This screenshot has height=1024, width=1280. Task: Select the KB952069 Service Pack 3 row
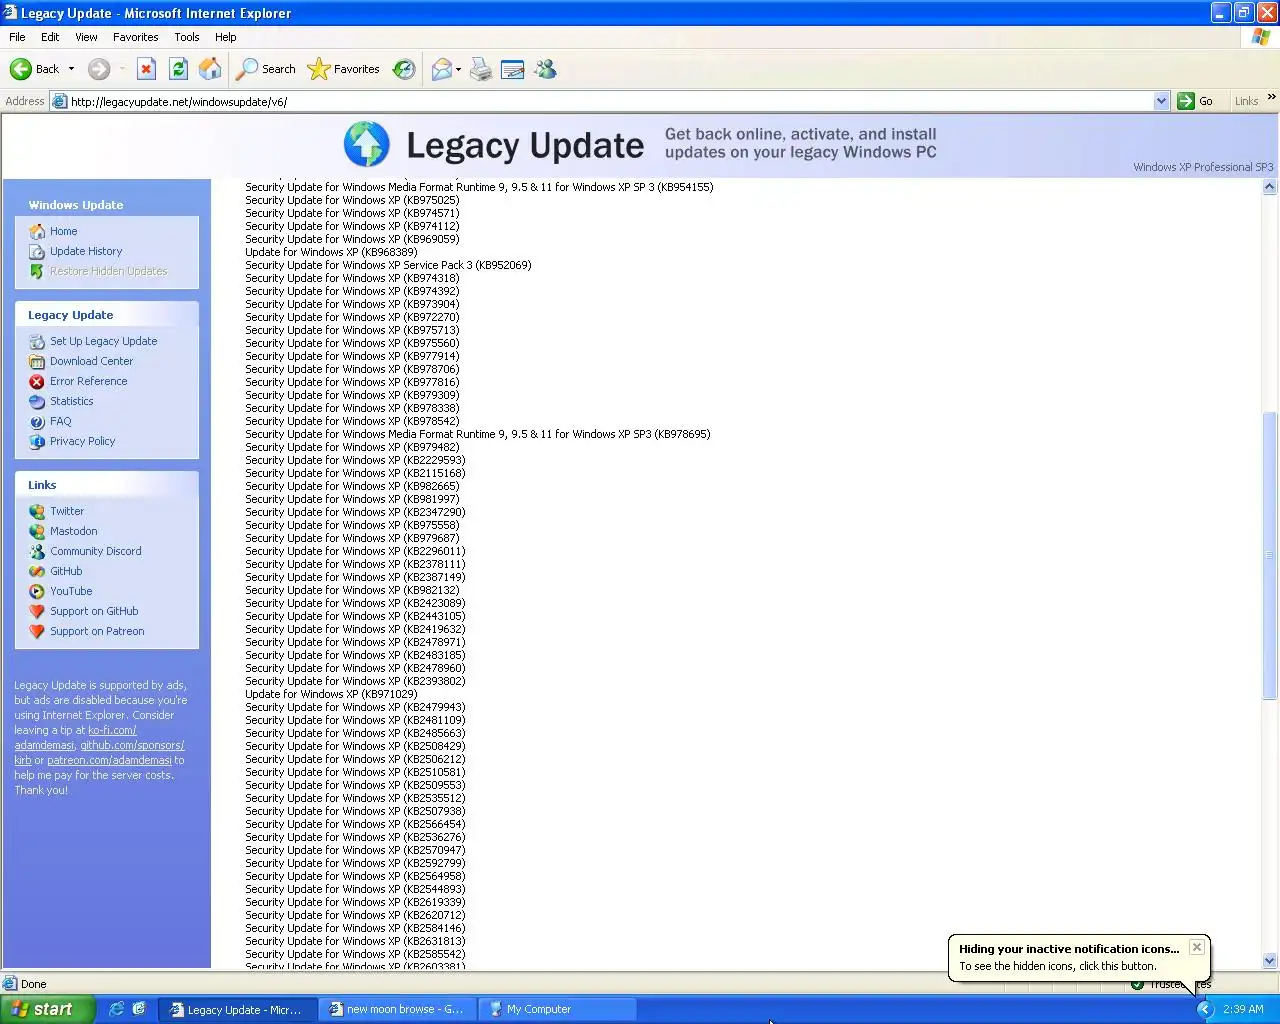pos(388,265)
